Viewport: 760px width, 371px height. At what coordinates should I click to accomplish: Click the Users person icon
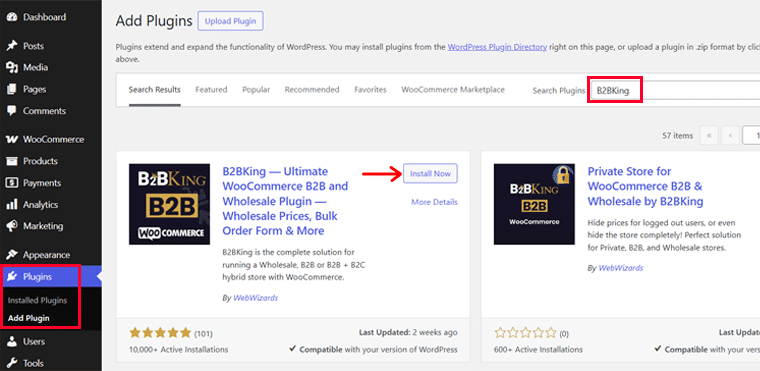12,341
